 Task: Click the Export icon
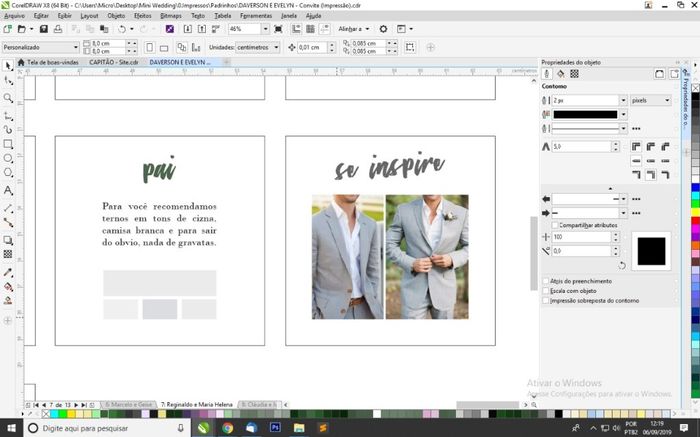click(202, 29)
